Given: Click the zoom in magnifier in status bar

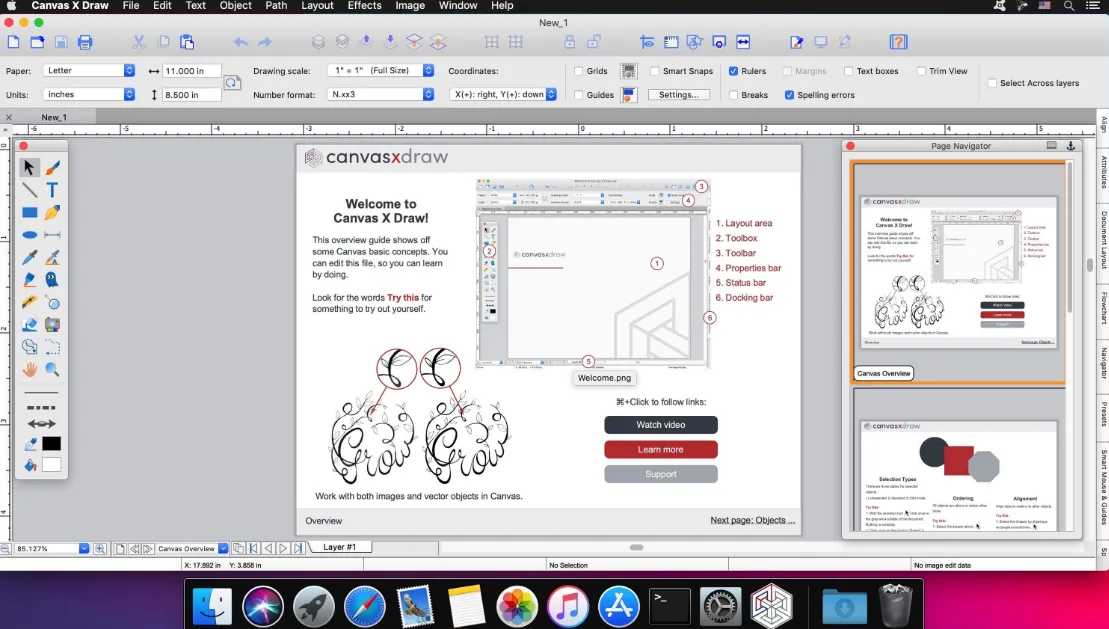Looking at the screenshot, I should pyautogui.click(x=100, y=548).
